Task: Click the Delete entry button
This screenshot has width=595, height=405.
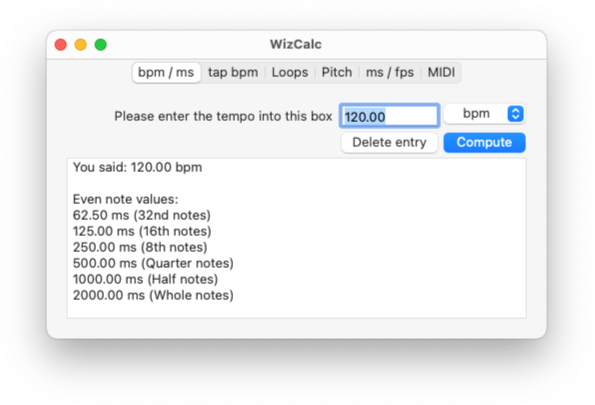Action: pyautogui.click(x=389, y=143)
